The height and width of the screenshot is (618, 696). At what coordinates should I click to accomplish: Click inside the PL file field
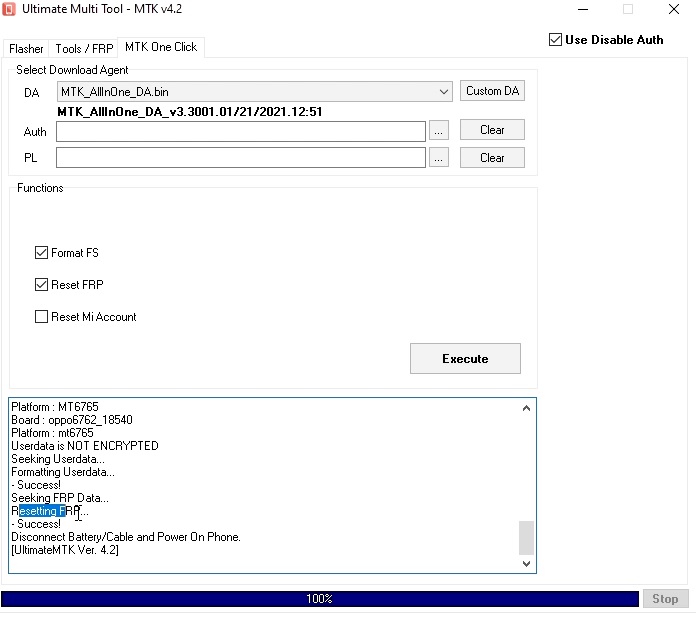(x=241, y=158)
